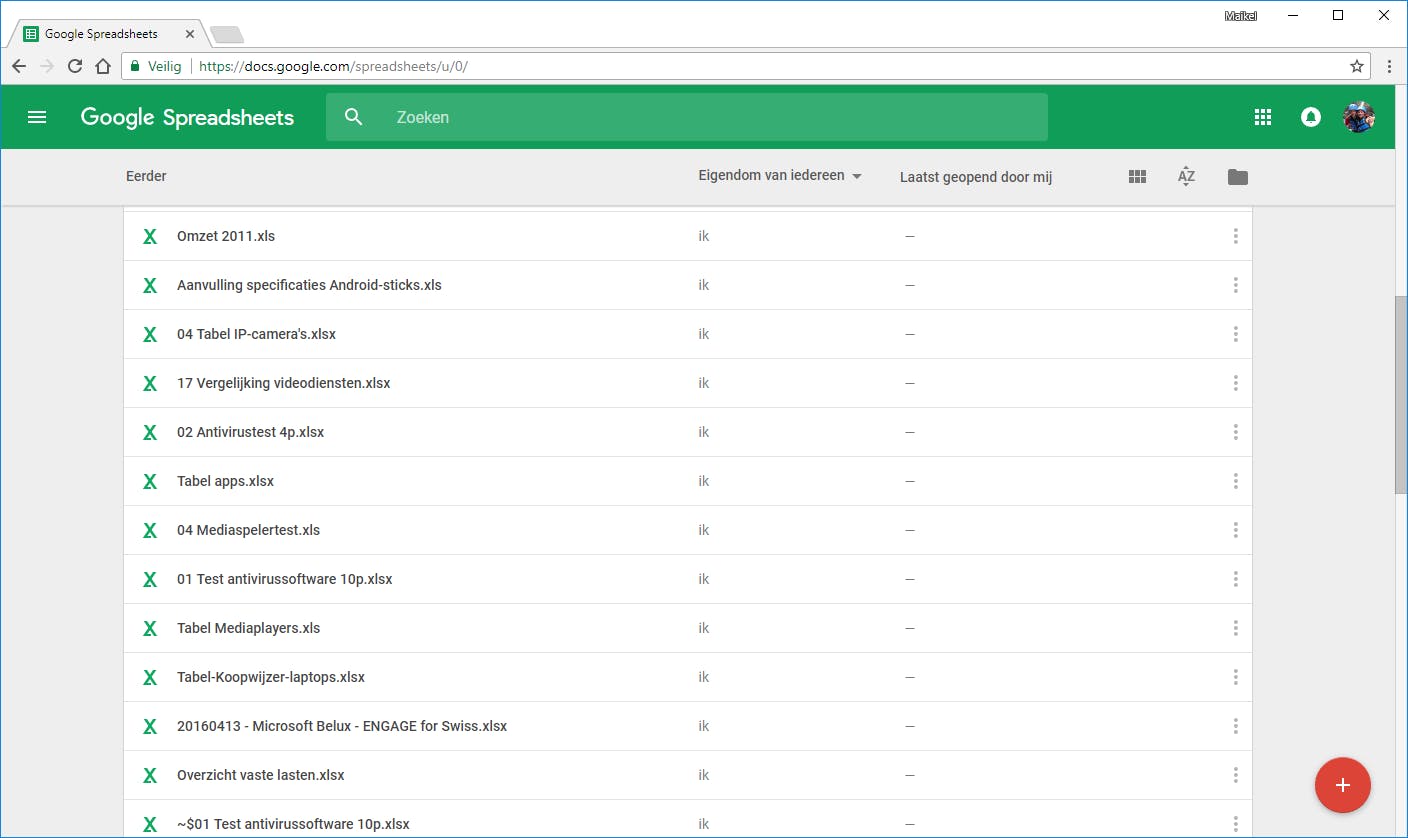Open Tabel-Koopwijzer-laptops.xlsx

pos(271,677)
